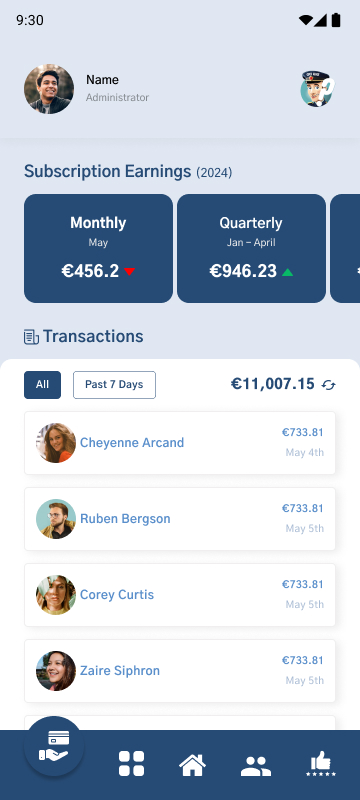Screen dimensions: 360x800
Task: Tap the pilot mascot avatar icon
Action: point(317,89)
